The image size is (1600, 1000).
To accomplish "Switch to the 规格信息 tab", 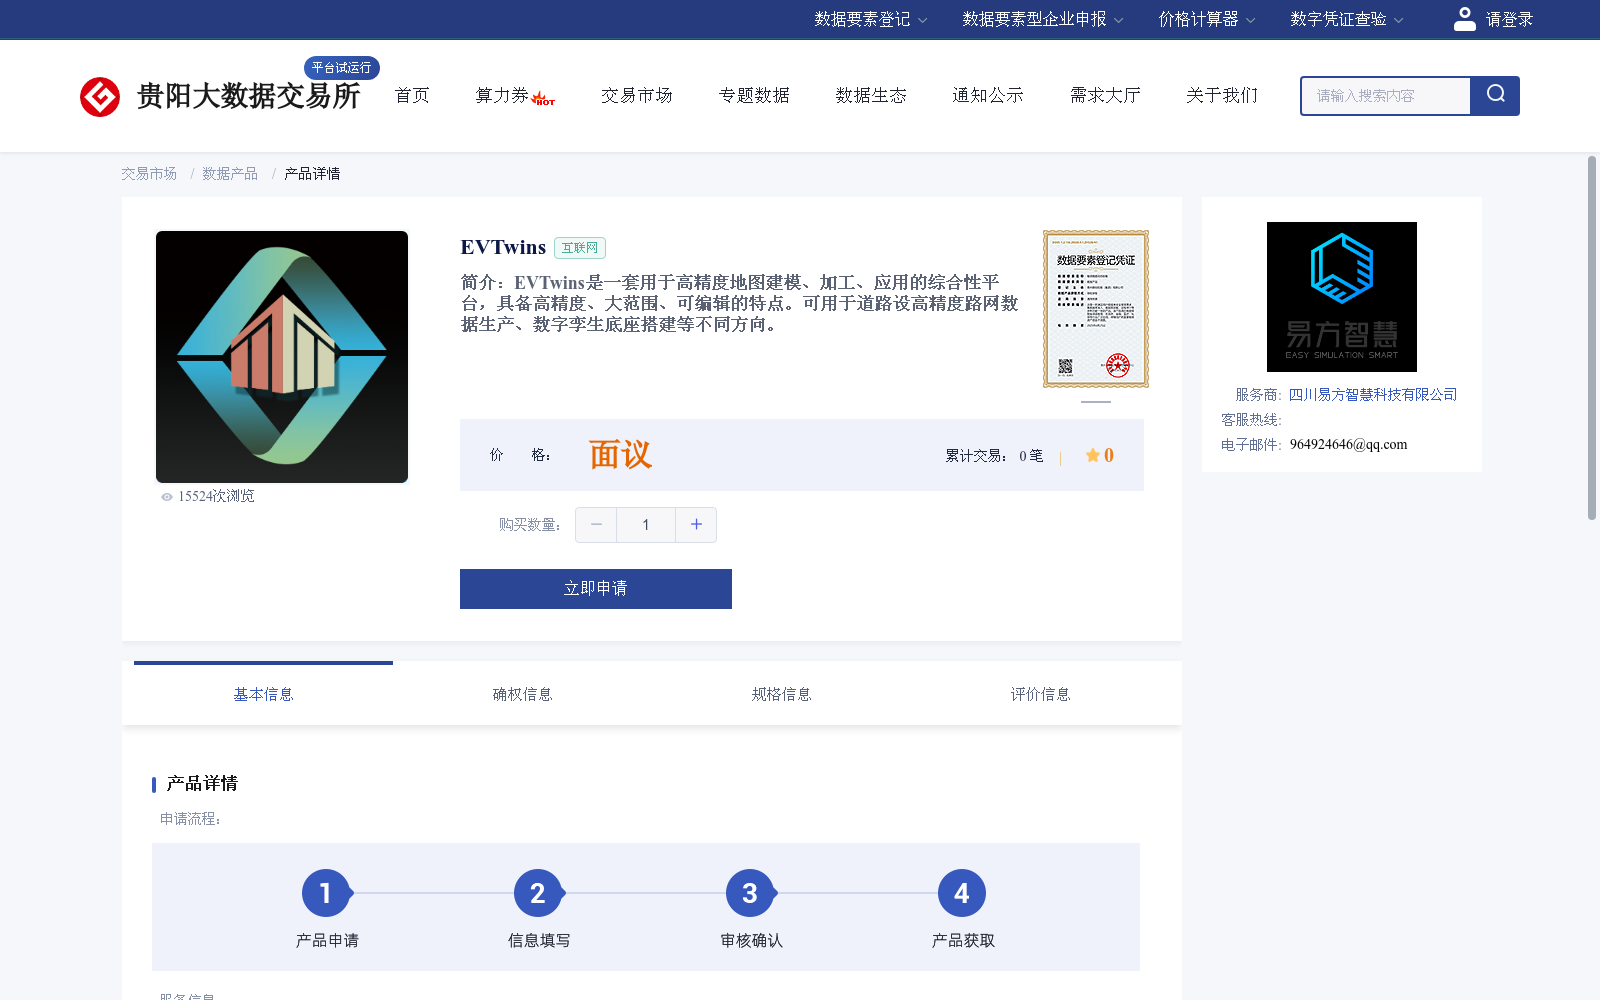I will pyautogui.click(x=781, y=694).
